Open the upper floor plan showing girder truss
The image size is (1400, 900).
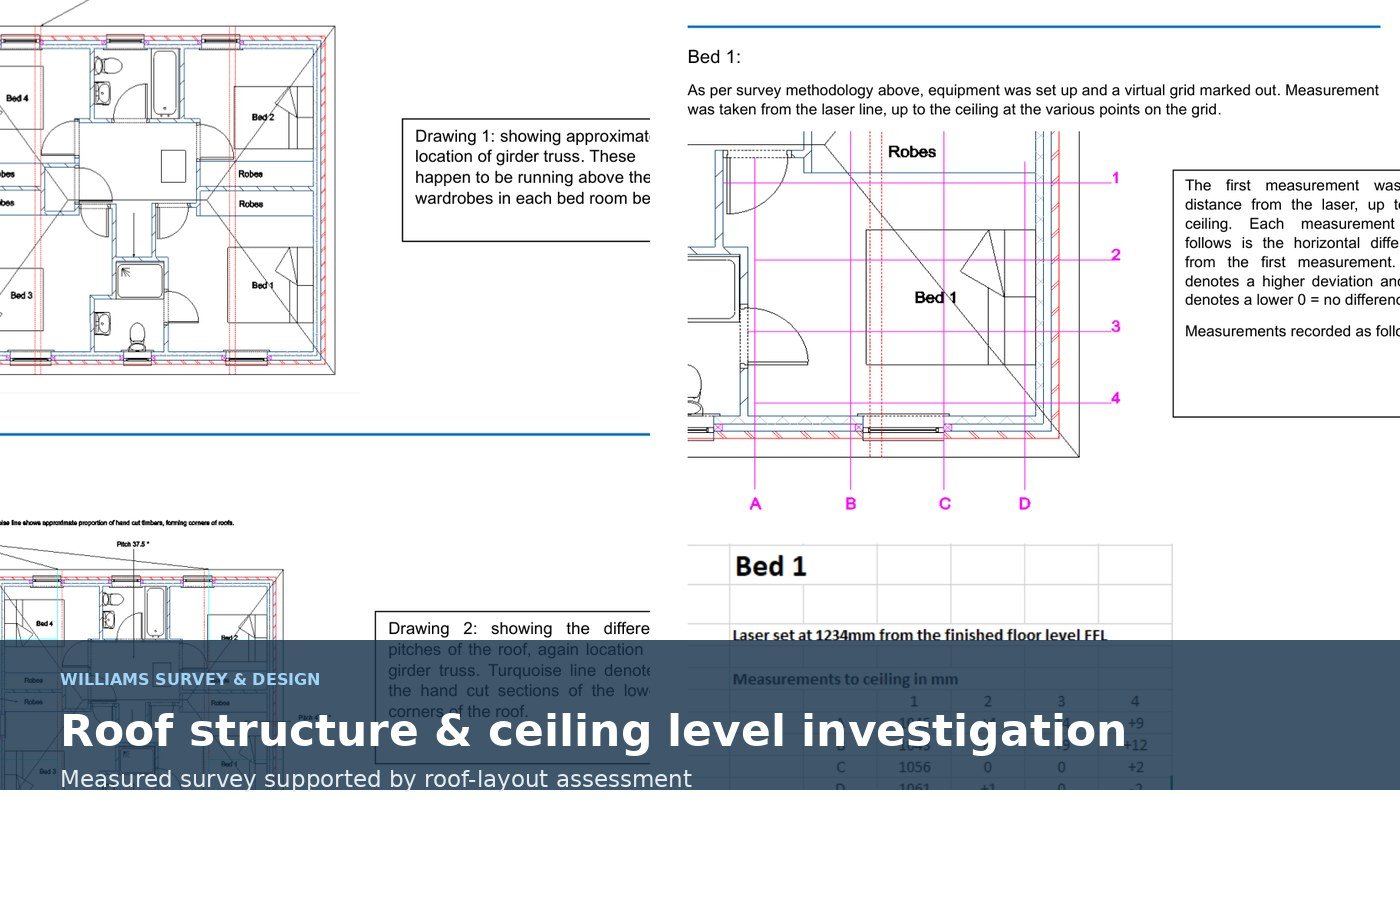(x=167, y=200)
